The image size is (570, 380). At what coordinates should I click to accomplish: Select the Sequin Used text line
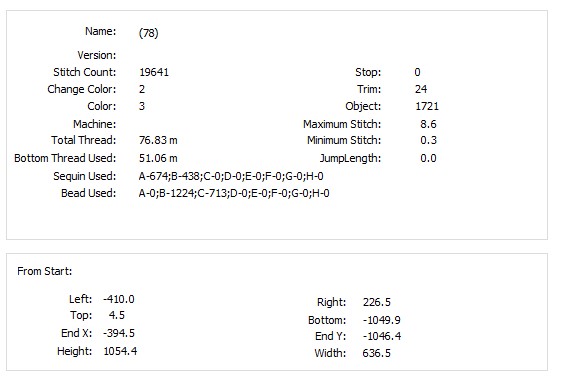click(x=231, y=176)
